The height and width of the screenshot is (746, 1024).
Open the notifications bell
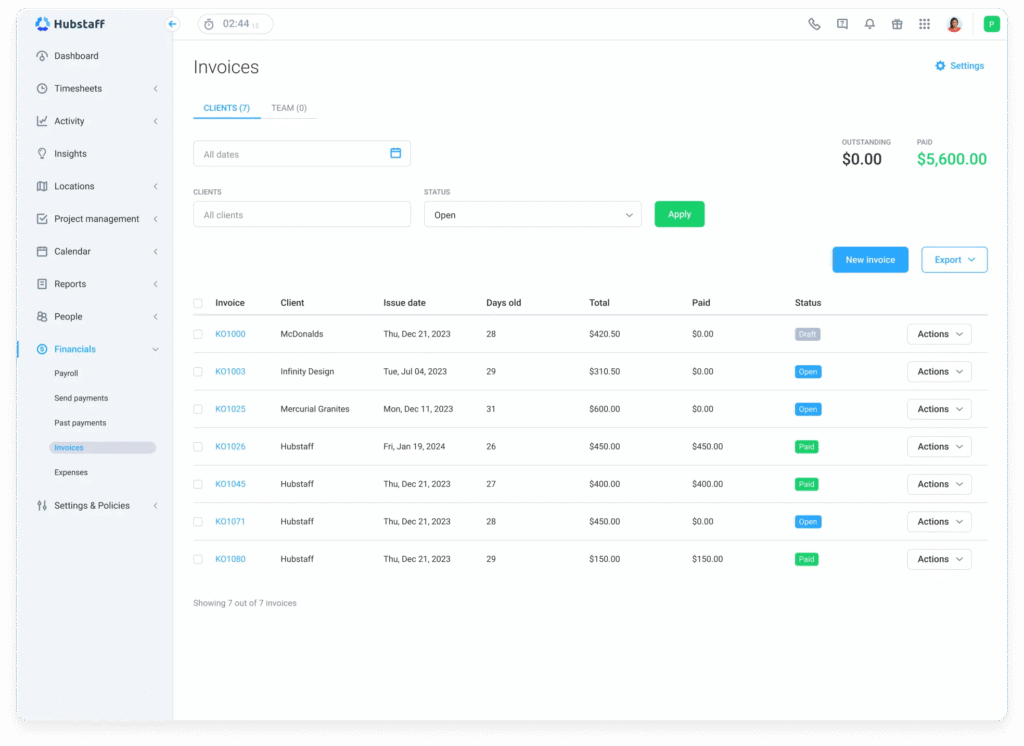point(869,24)
